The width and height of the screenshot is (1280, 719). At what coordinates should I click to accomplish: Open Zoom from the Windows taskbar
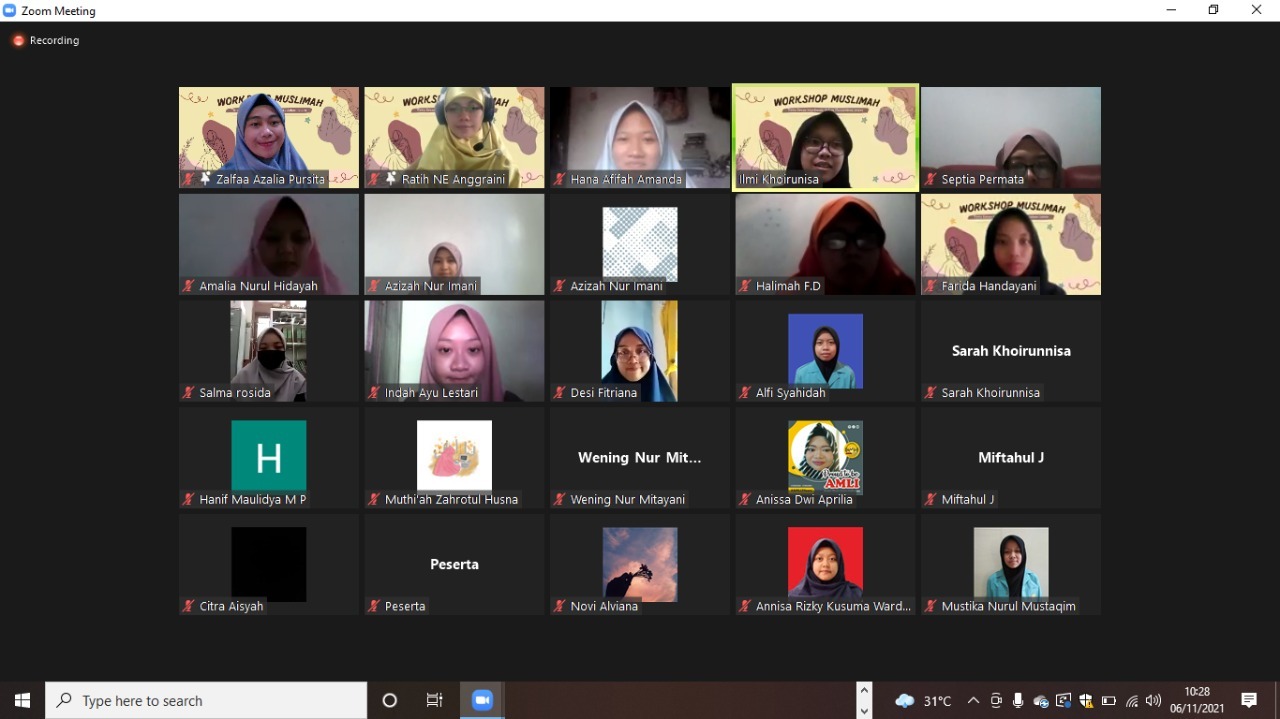[x=482, y=700]
